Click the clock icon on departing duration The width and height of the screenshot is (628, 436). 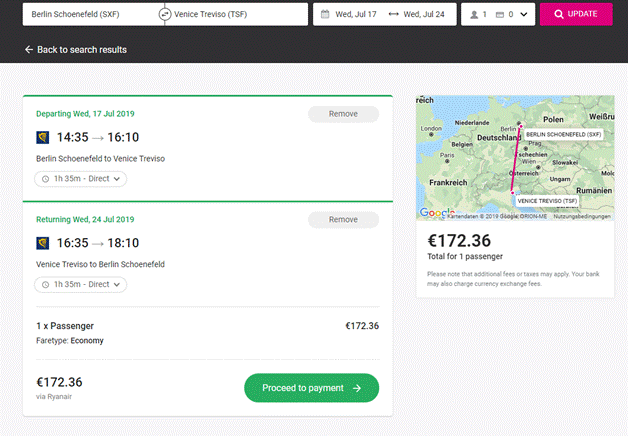[46, 179]
